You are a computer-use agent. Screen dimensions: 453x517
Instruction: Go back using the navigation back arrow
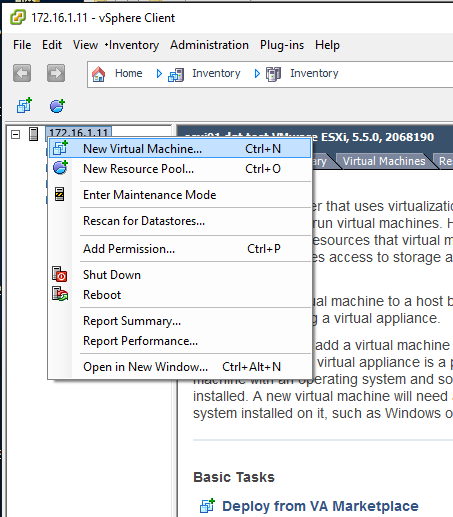point(22,73)
